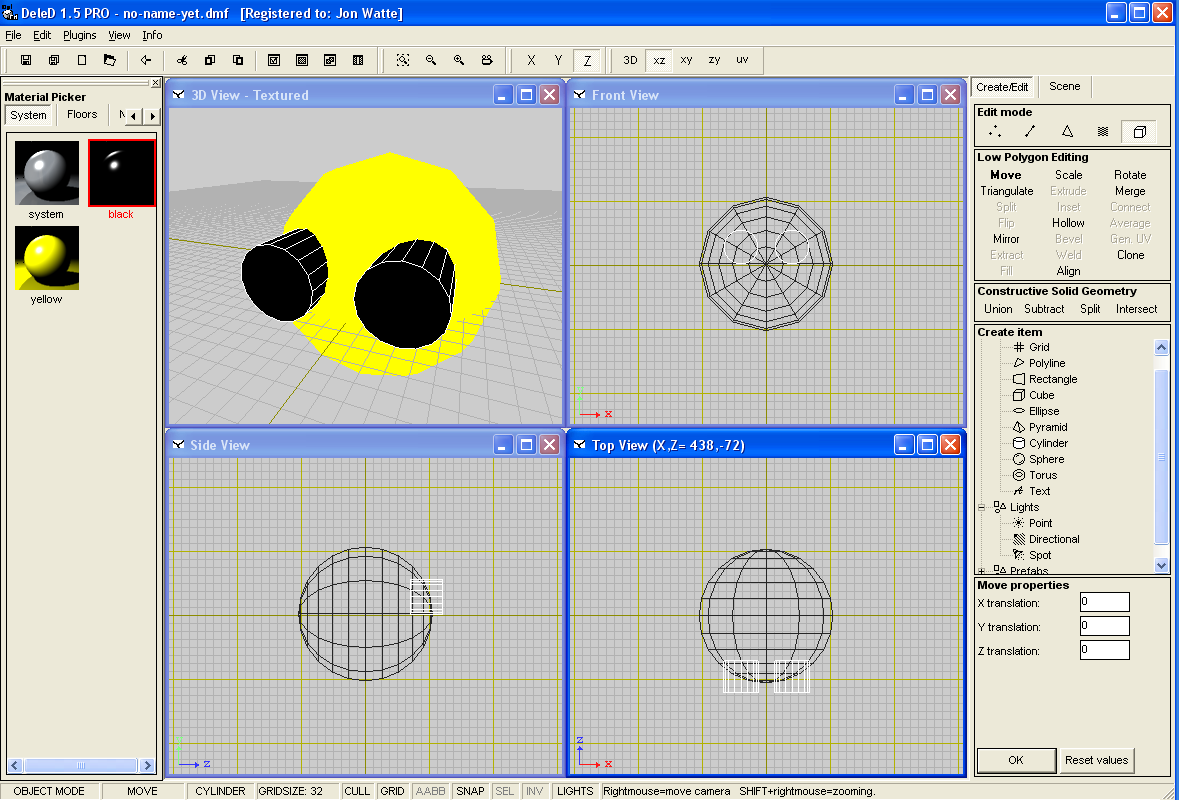Disable the GRID display toggle
The image size is (1179, 800).
point(392,790)
